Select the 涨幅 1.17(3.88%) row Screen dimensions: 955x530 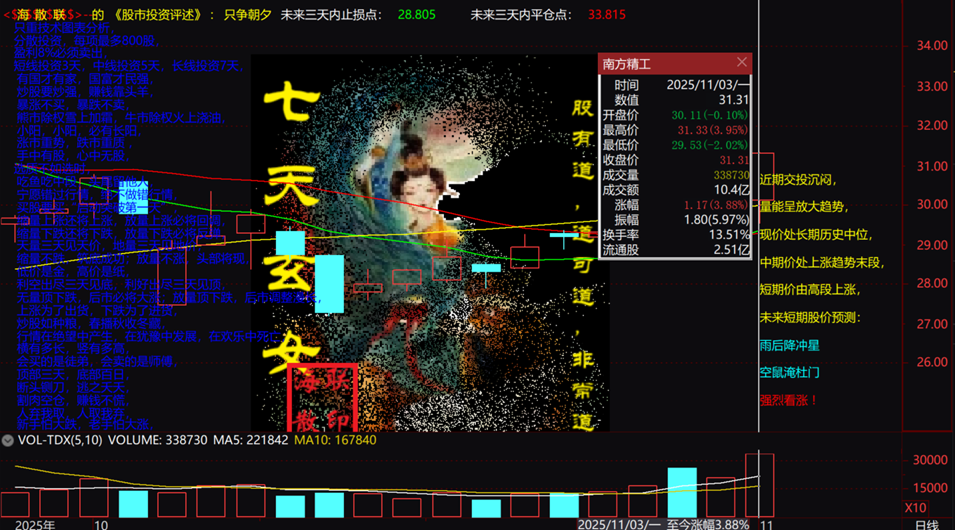[675, 205]
